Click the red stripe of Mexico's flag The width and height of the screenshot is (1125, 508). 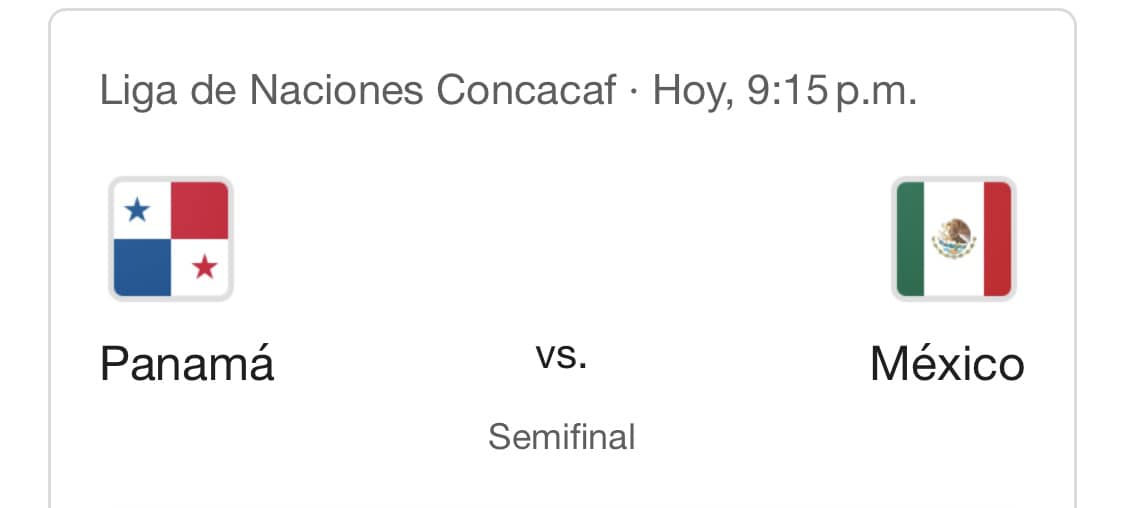[x=997, y=239]
